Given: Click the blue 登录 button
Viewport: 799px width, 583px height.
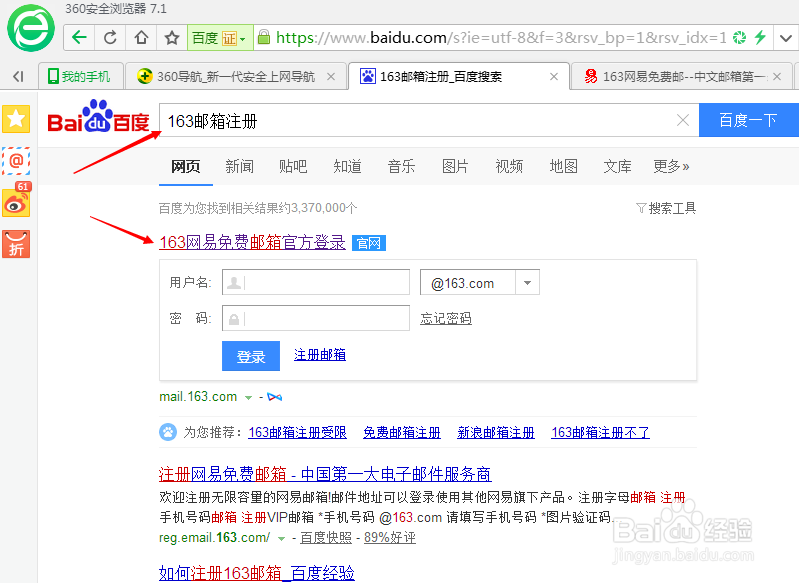Looking at the screenshot, I should click(251, 356).
